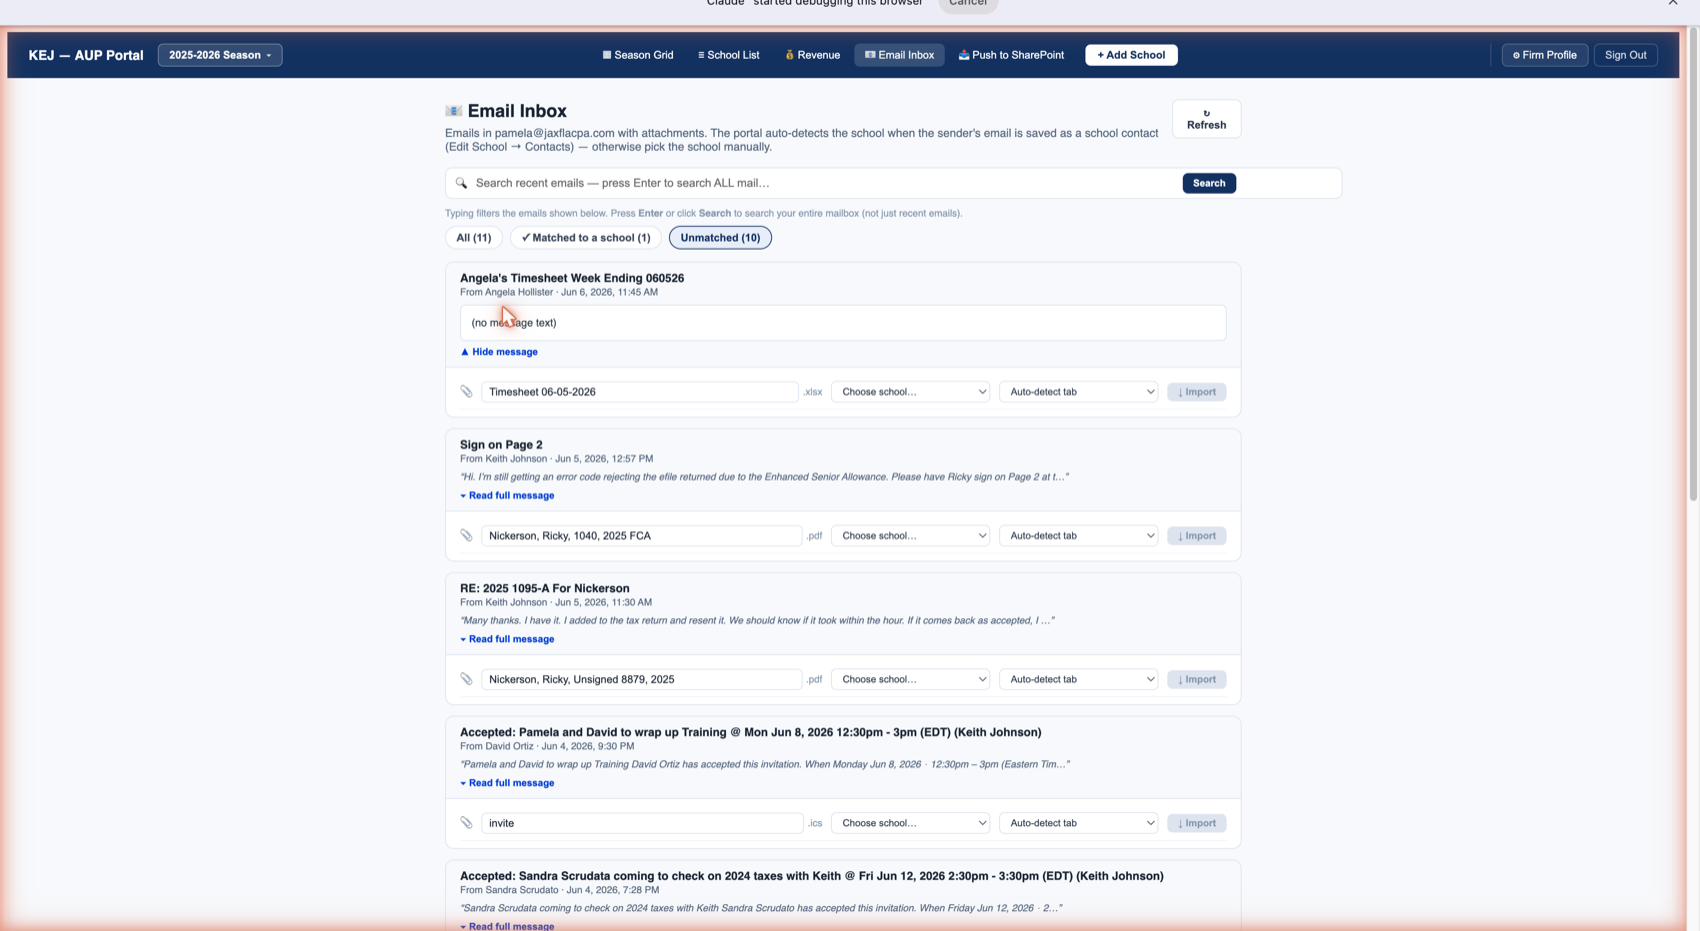Click the RE: 2025 1095-A For Nickerson subject
Viewport: 1700px width, 931px height.
(545, 588)
